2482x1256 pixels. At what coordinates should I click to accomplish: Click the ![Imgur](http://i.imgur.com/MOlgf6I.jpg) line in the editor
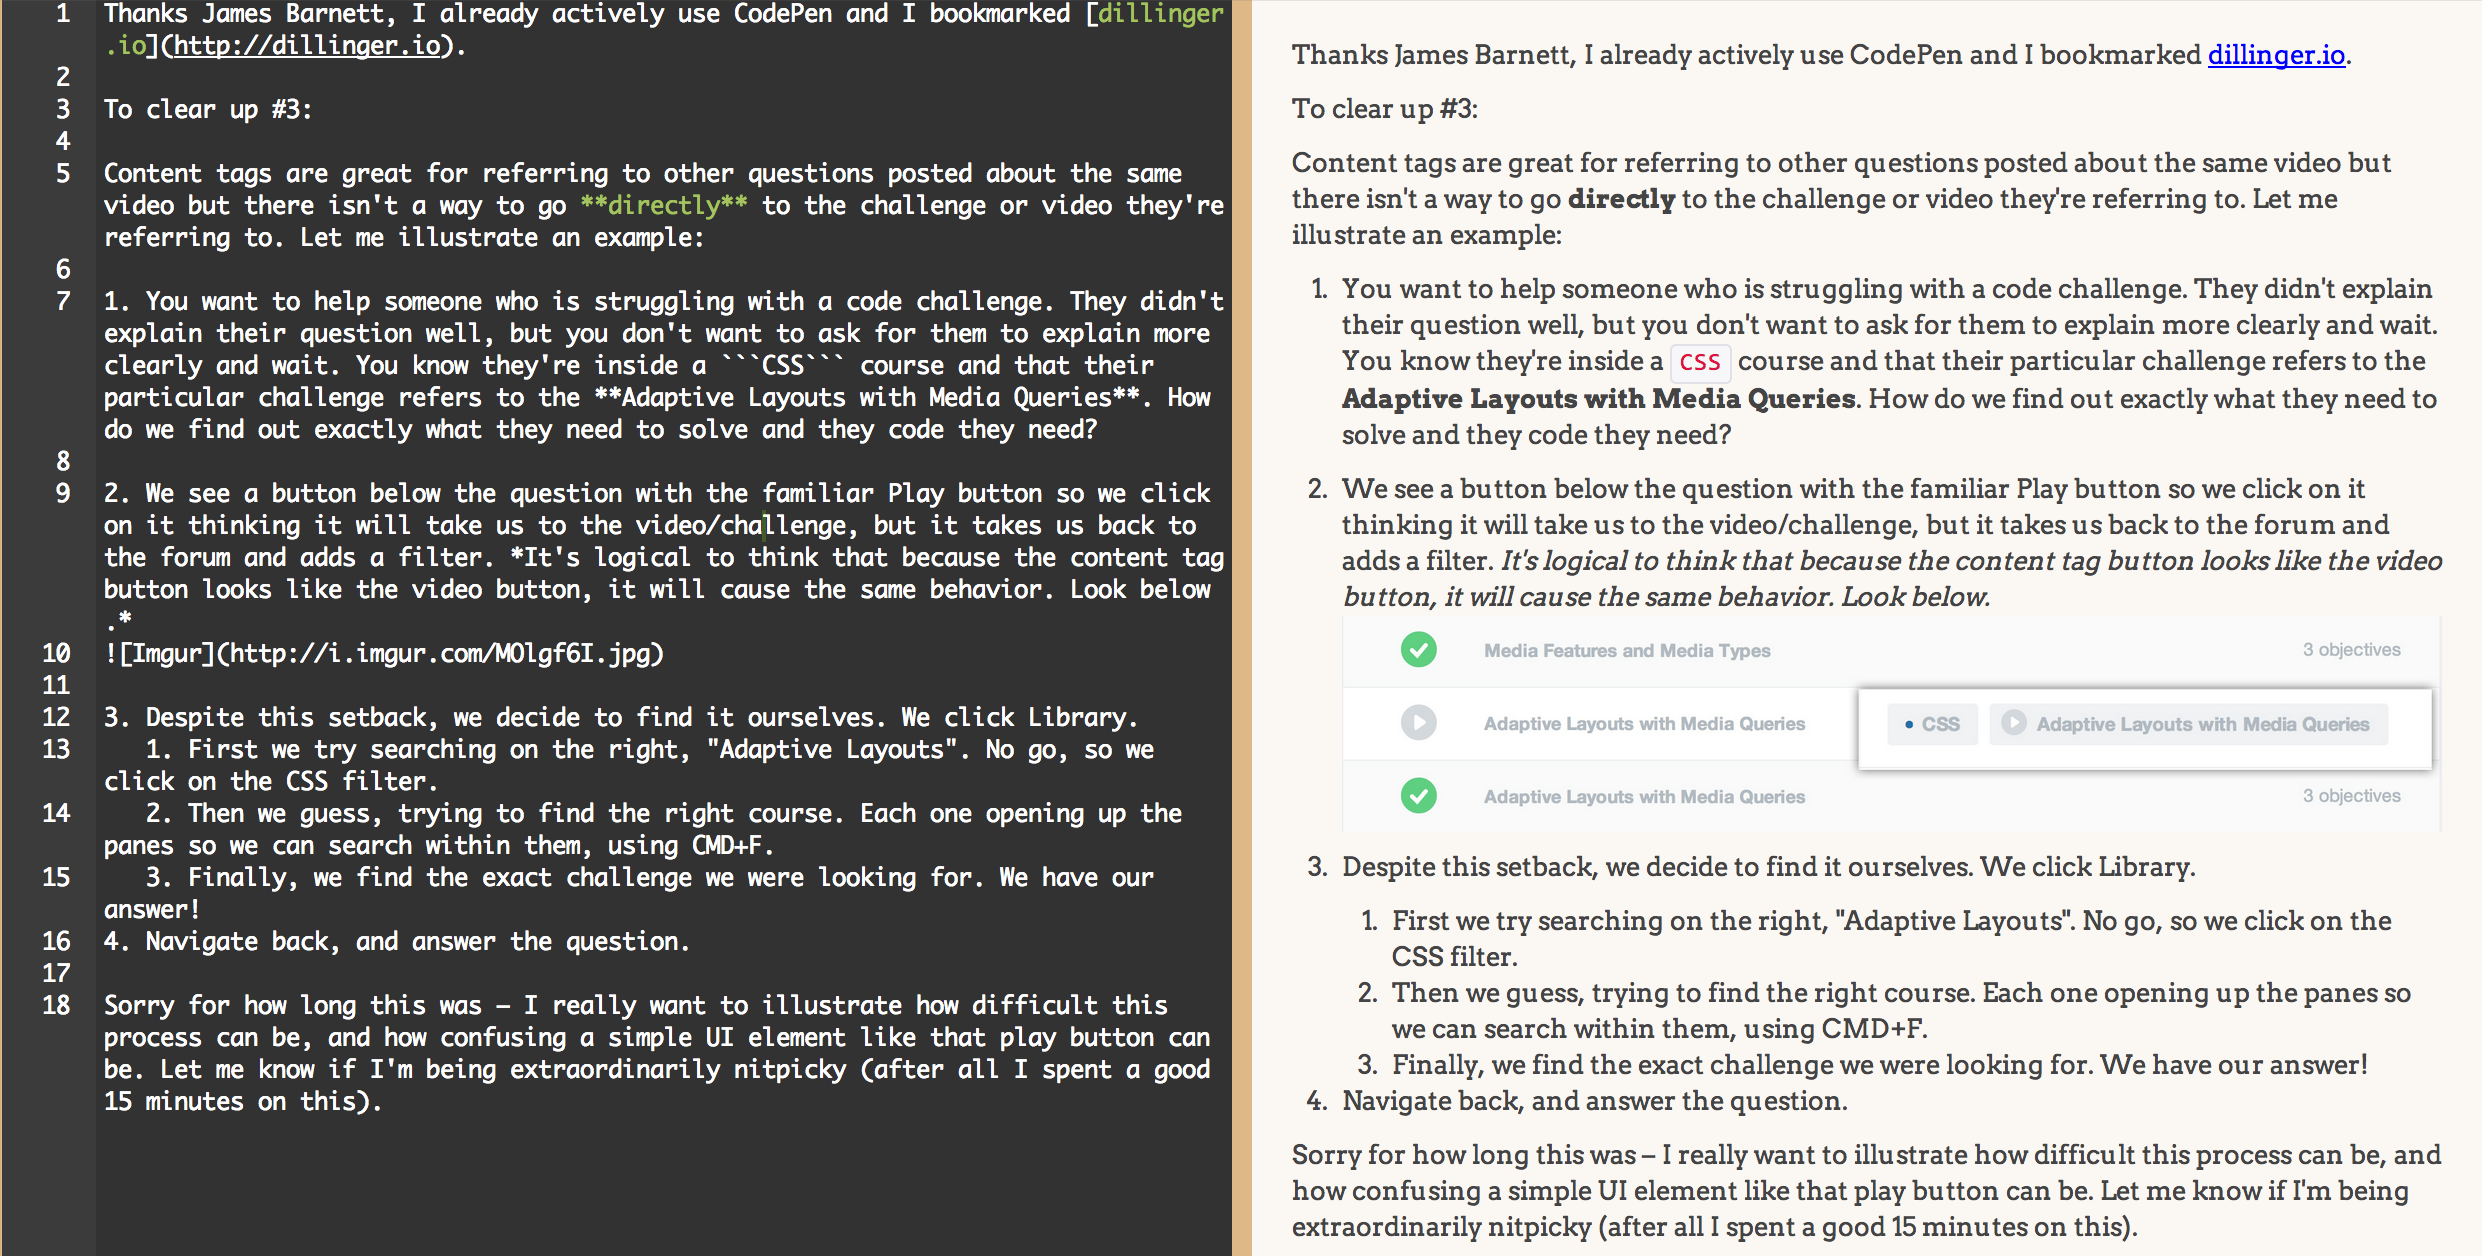click(x=384, y=653)
